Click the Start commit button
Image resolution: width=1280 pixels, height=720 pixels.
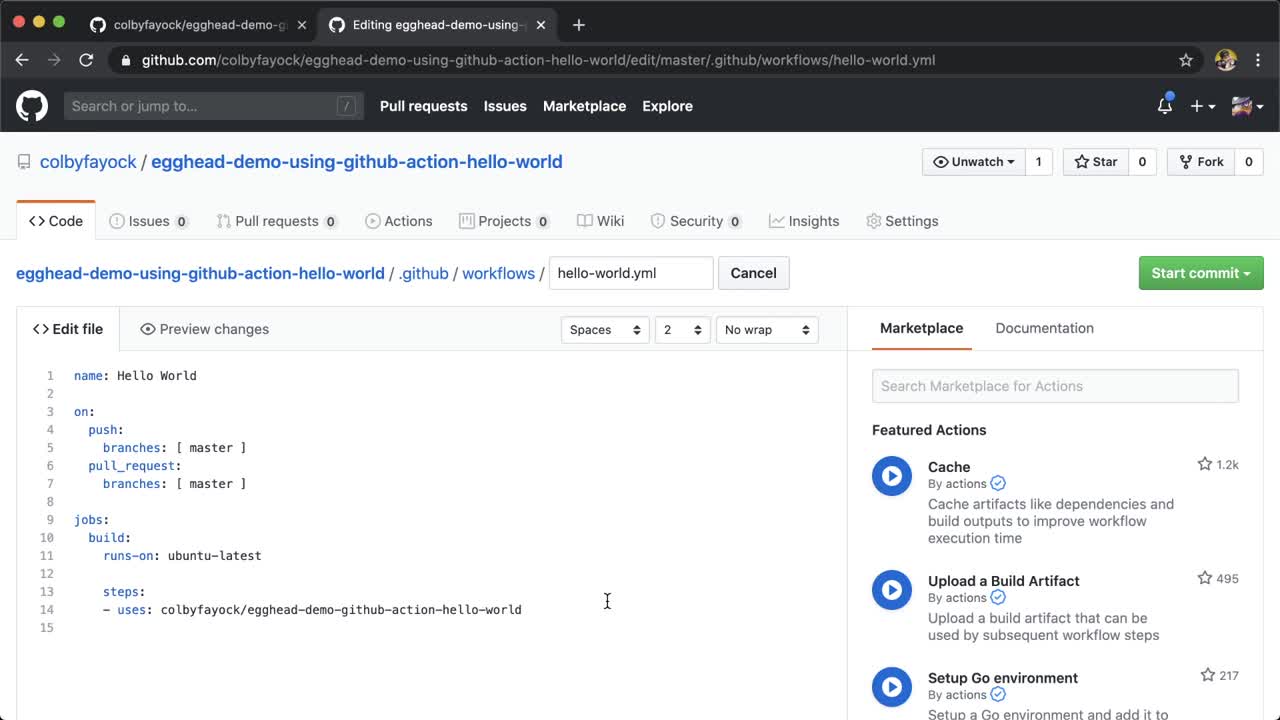(1200, 273)
